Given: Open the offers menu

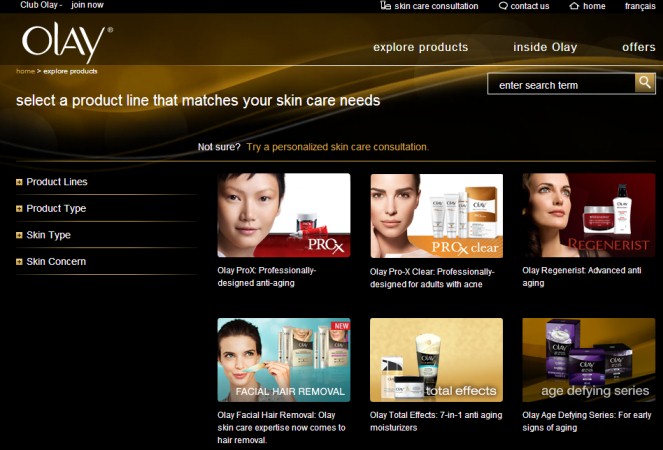Looking at the screenshot, I should 638,47.
